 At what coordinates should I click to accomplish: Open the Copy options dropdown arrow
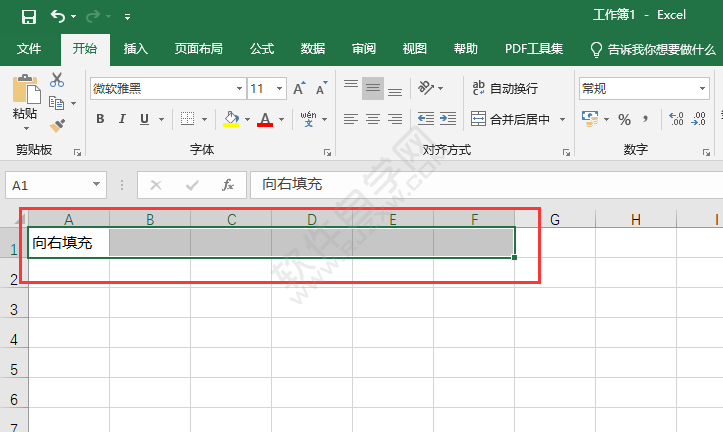(x=73, y=103)
